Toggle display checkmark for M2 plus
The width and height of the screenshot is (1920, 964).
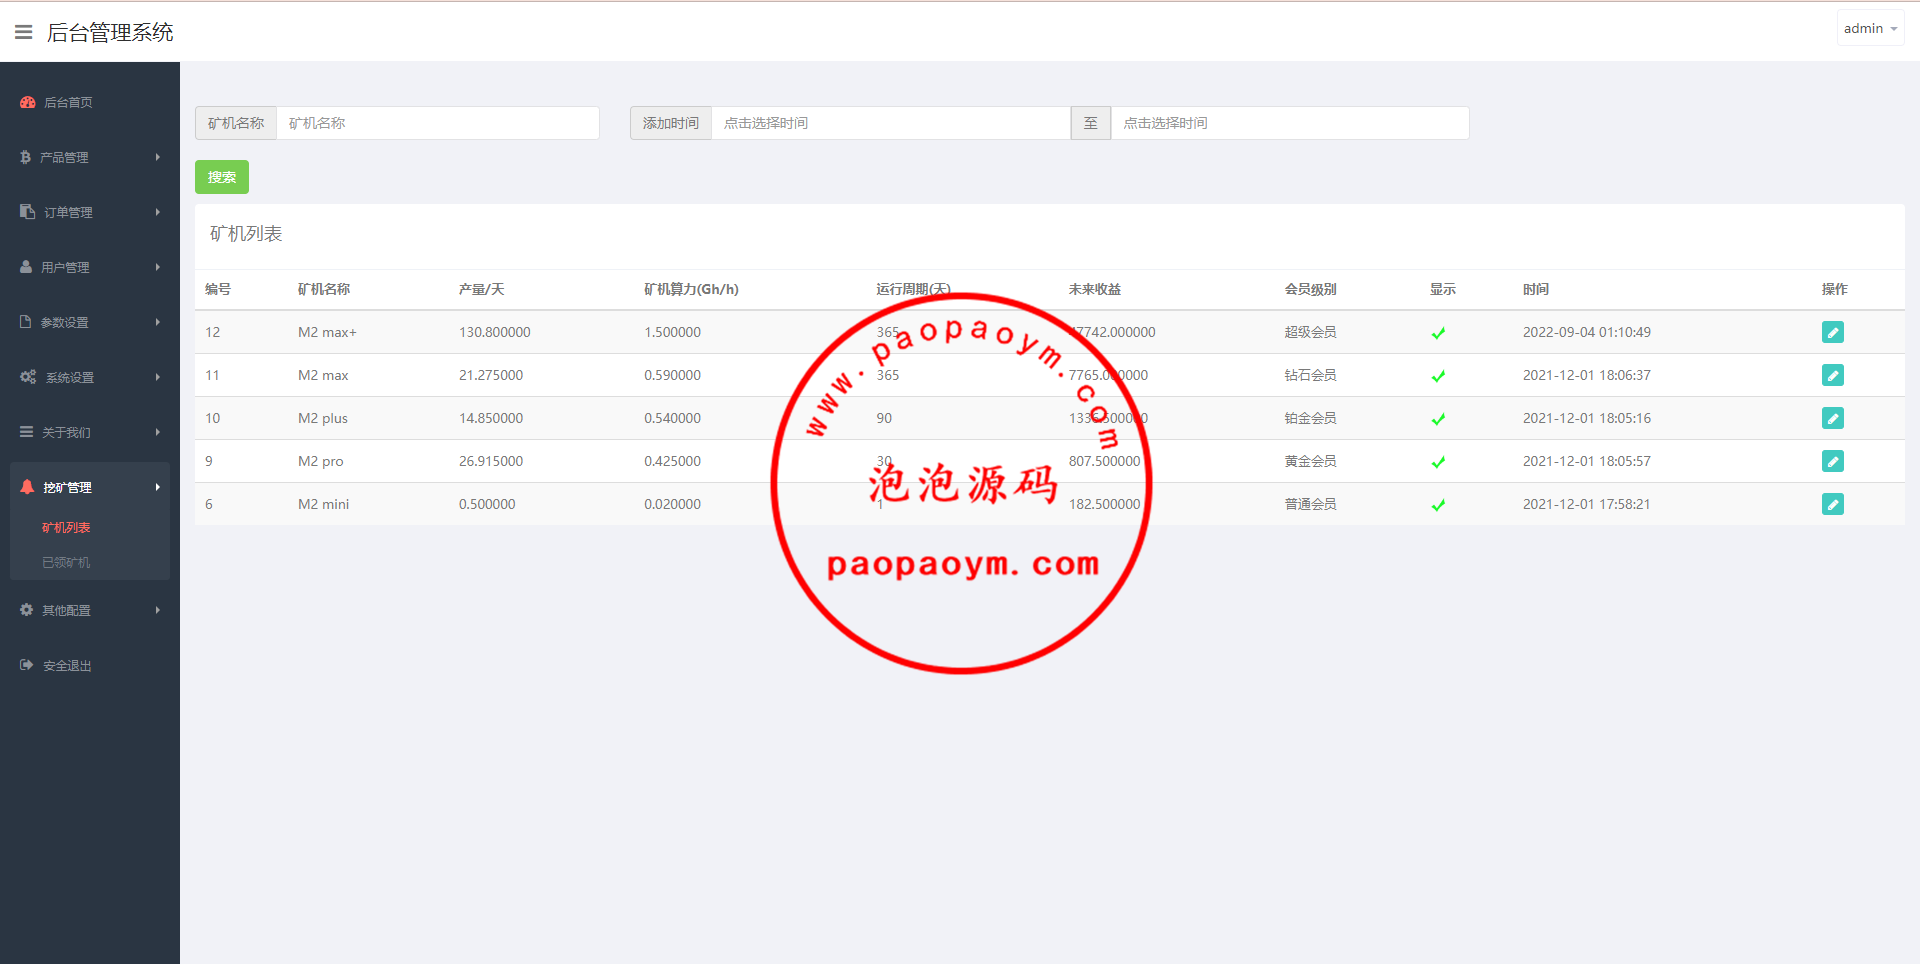pos(1438,419)
